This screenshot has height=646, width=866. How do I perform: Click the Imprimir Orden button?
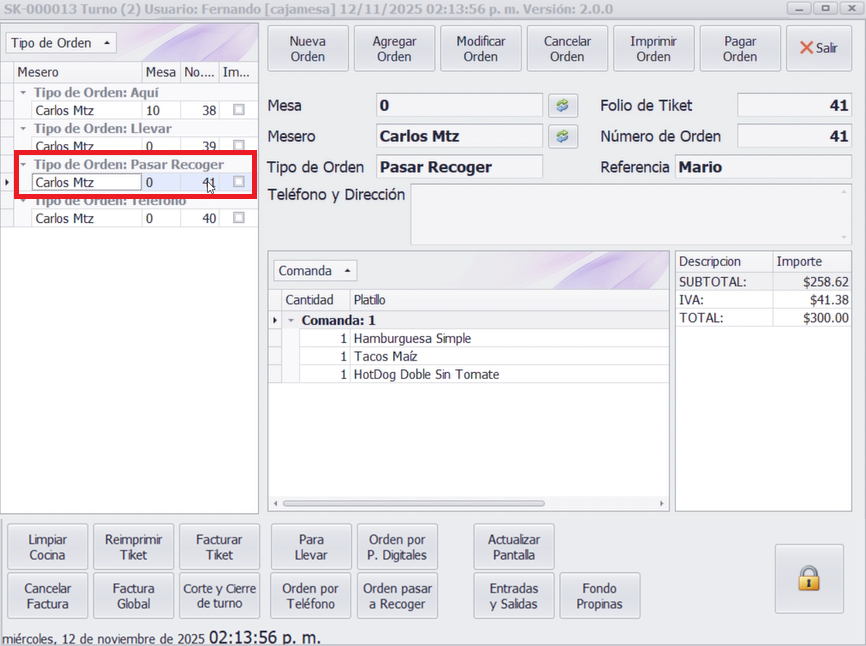pyautogui.click(x=653, y=49)
